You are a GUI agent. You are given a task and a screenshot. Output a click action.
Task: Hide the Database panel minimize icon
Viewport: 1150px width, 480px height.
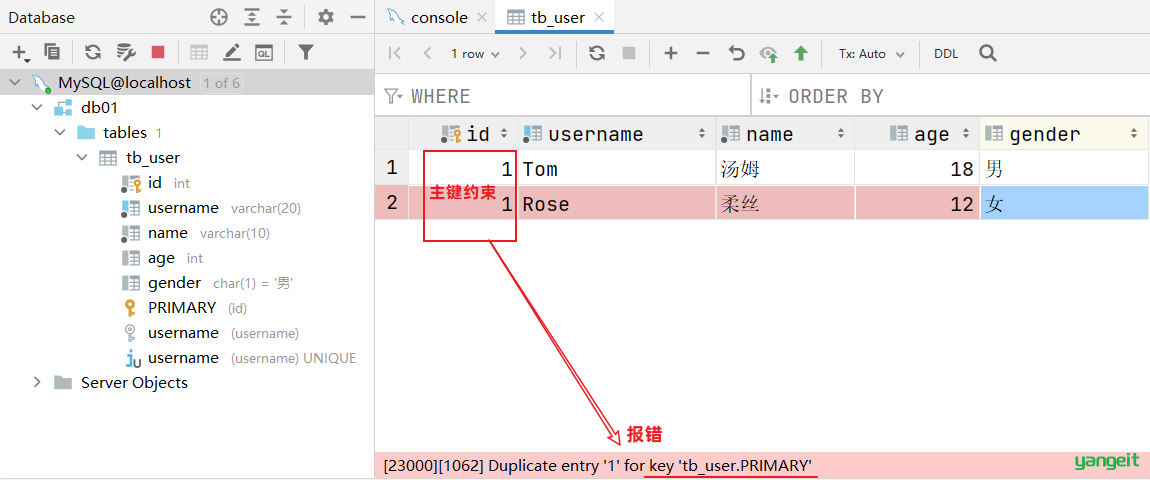[358, 18]
